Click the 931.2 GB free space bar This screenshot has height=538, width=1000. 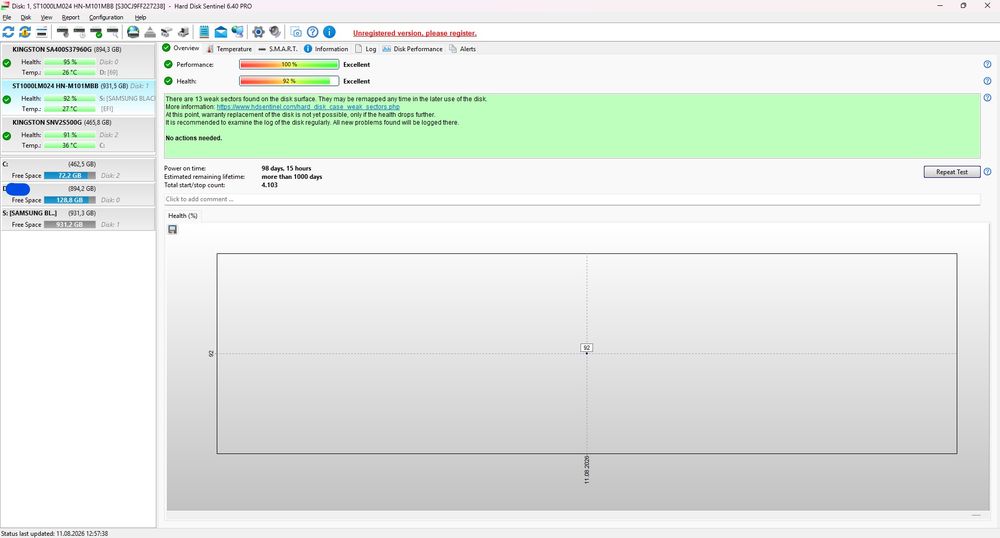(x=70, y=224)
